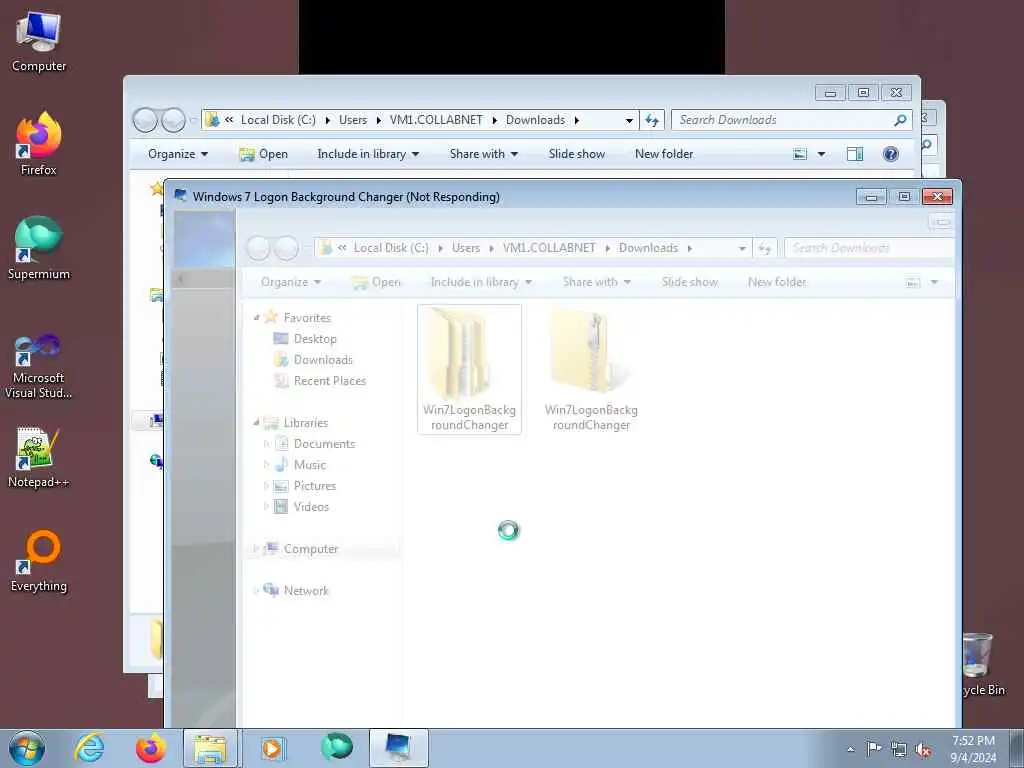Expand Include in library in the faded front toolbar

[481, 282]
